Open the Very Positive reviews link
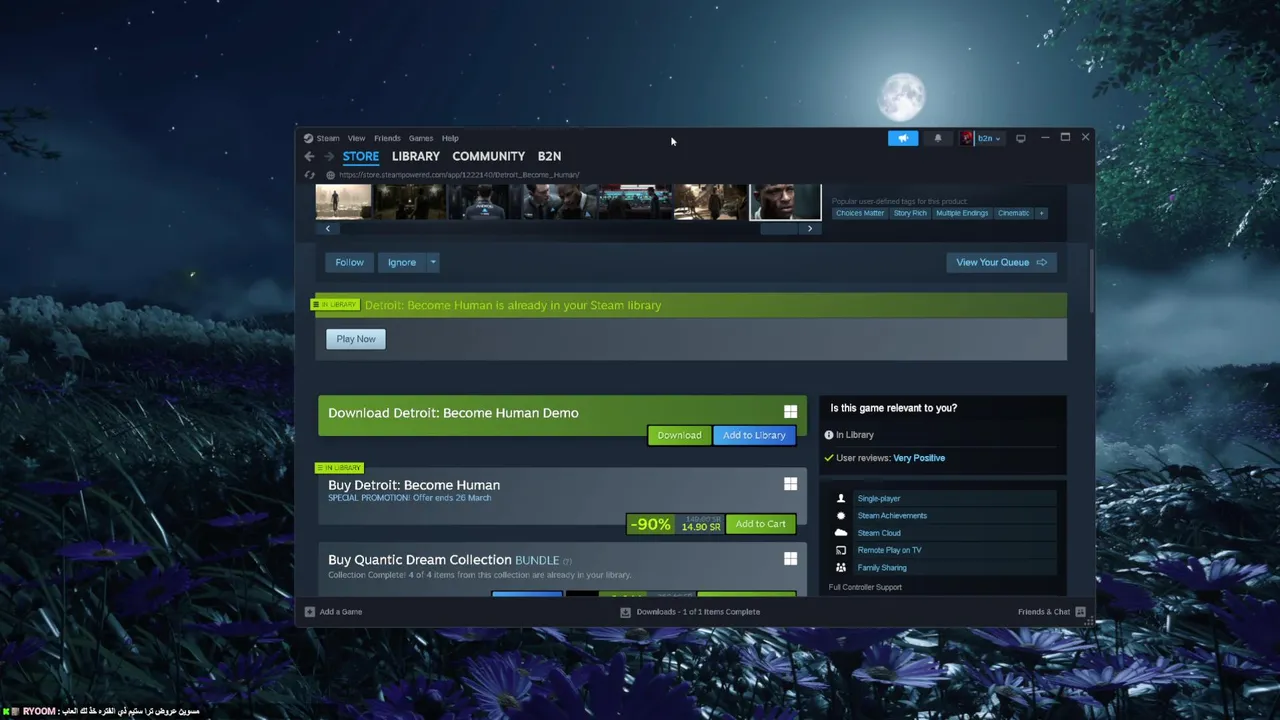 [919, 458]
